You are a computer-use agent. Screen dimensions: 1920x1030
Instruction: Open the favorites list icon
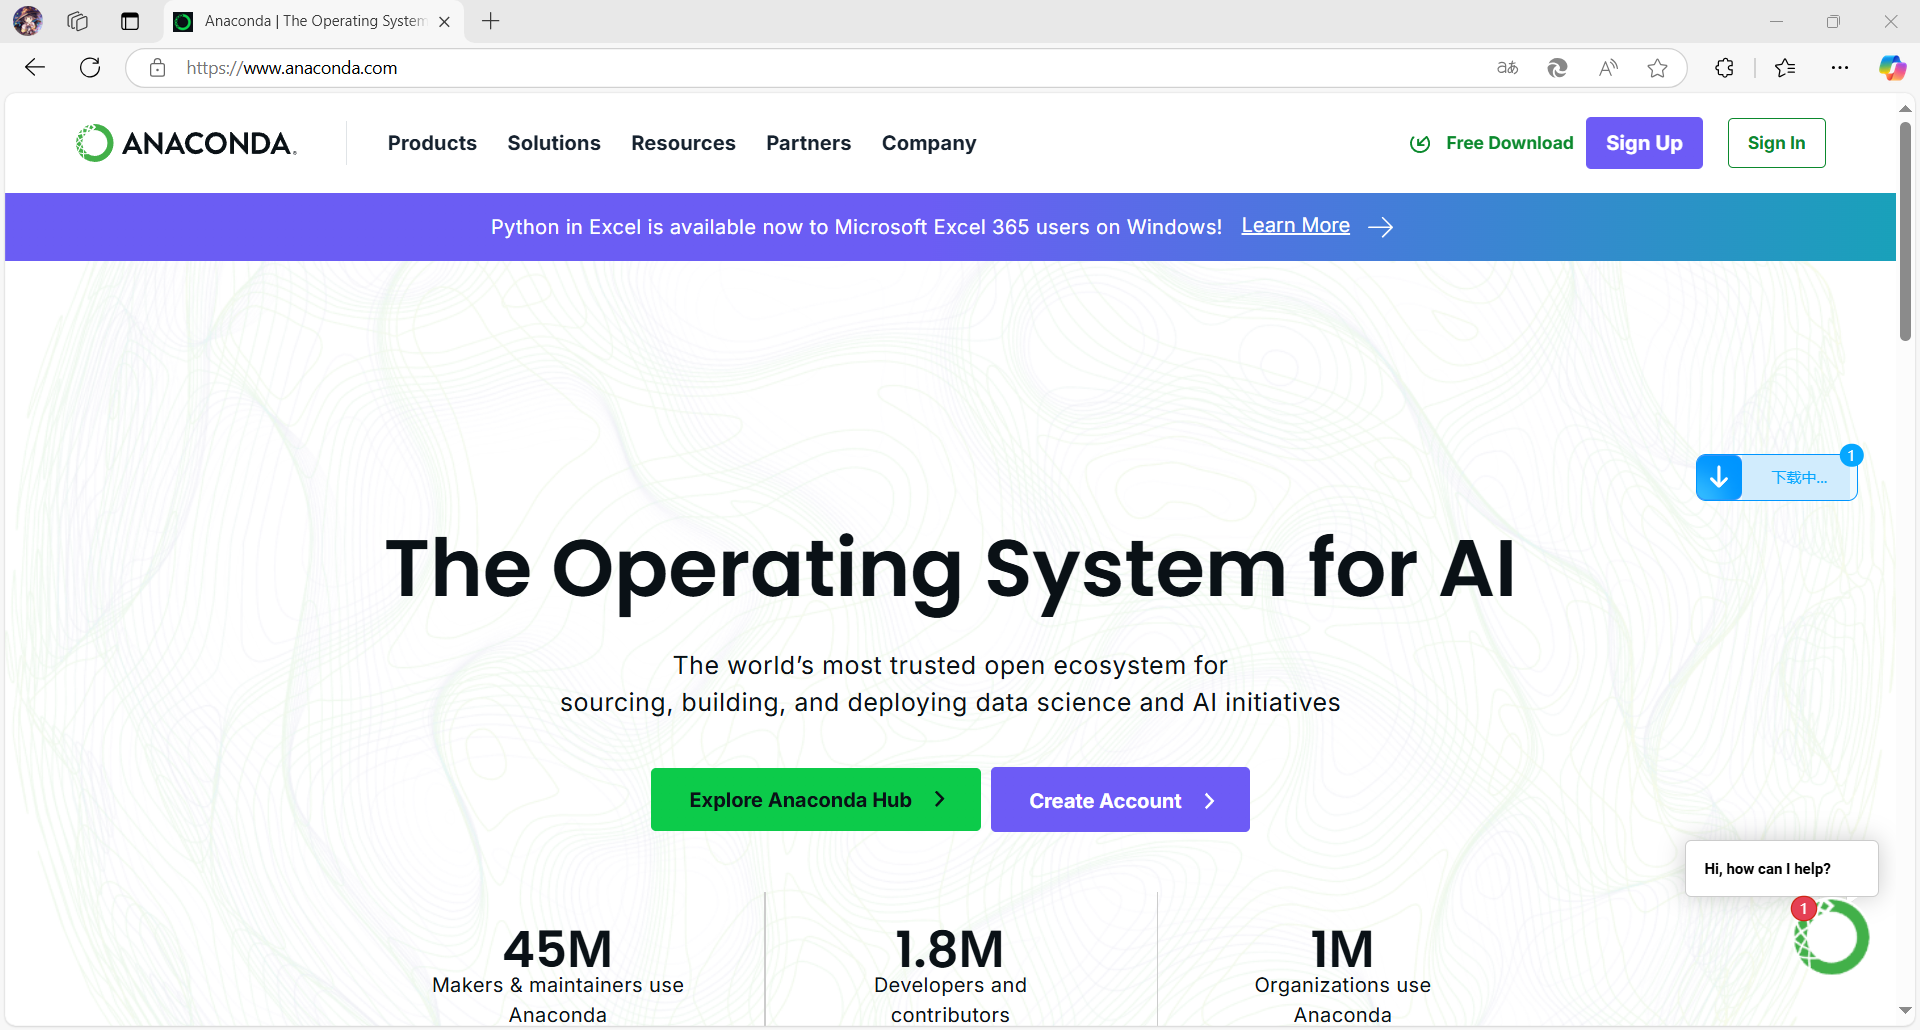[1785, 68]
